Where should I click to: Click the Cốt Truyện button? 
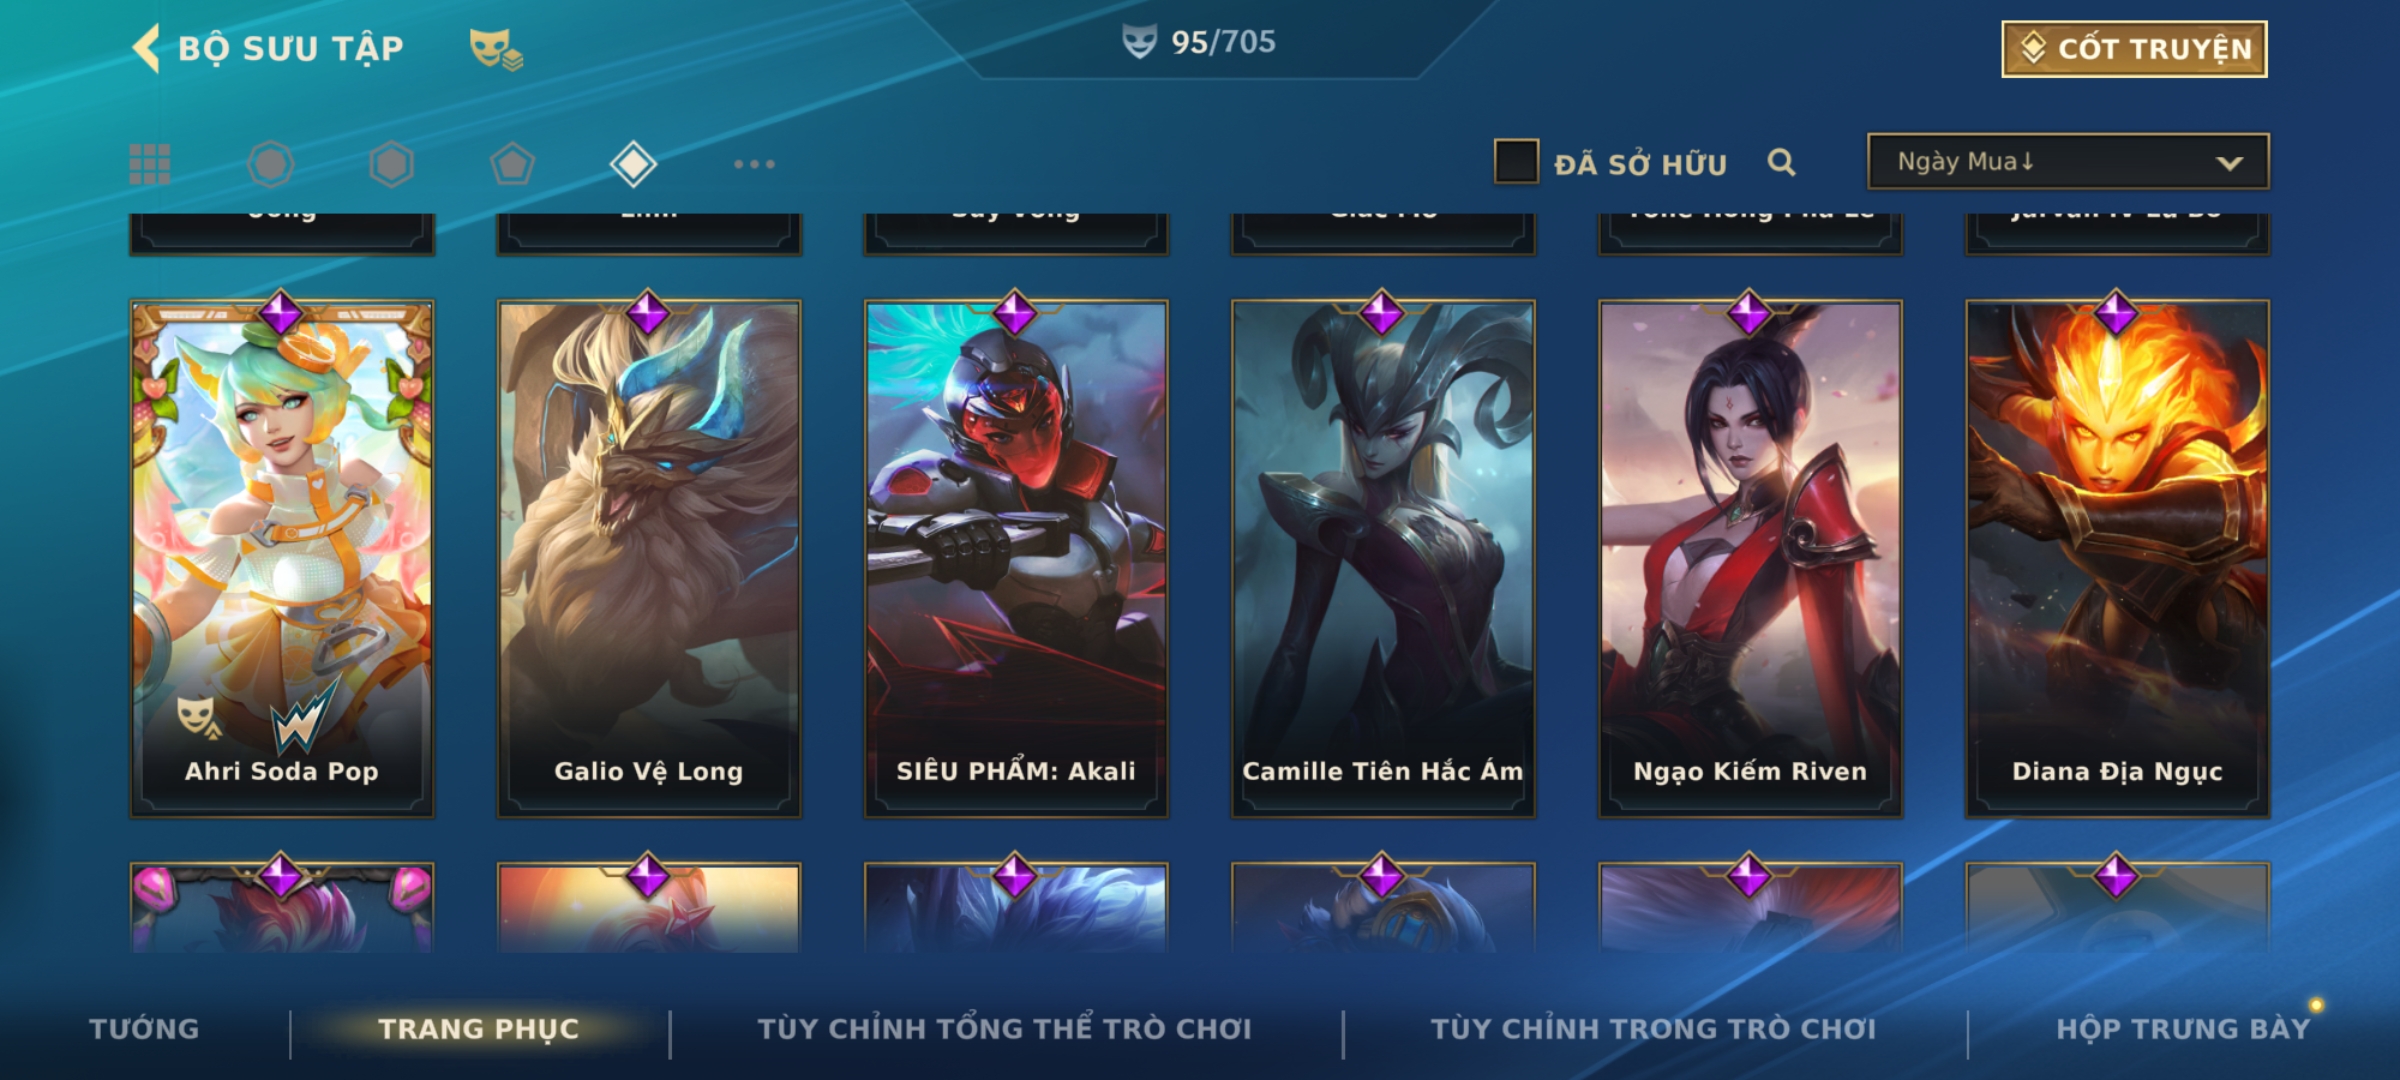click(x=2134, y=49)
